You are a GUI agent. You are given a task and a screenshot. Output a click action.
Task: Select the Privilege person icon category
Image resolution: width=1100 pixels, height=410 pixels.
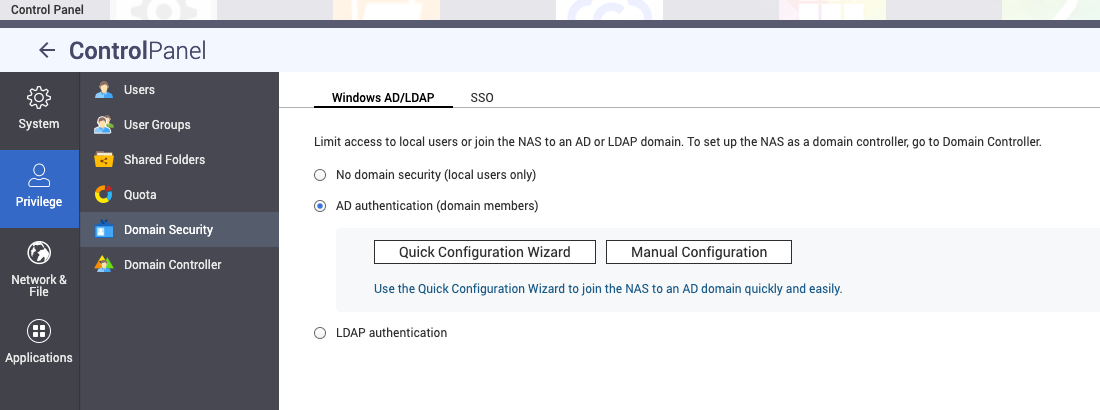click(x=39, y=176)
